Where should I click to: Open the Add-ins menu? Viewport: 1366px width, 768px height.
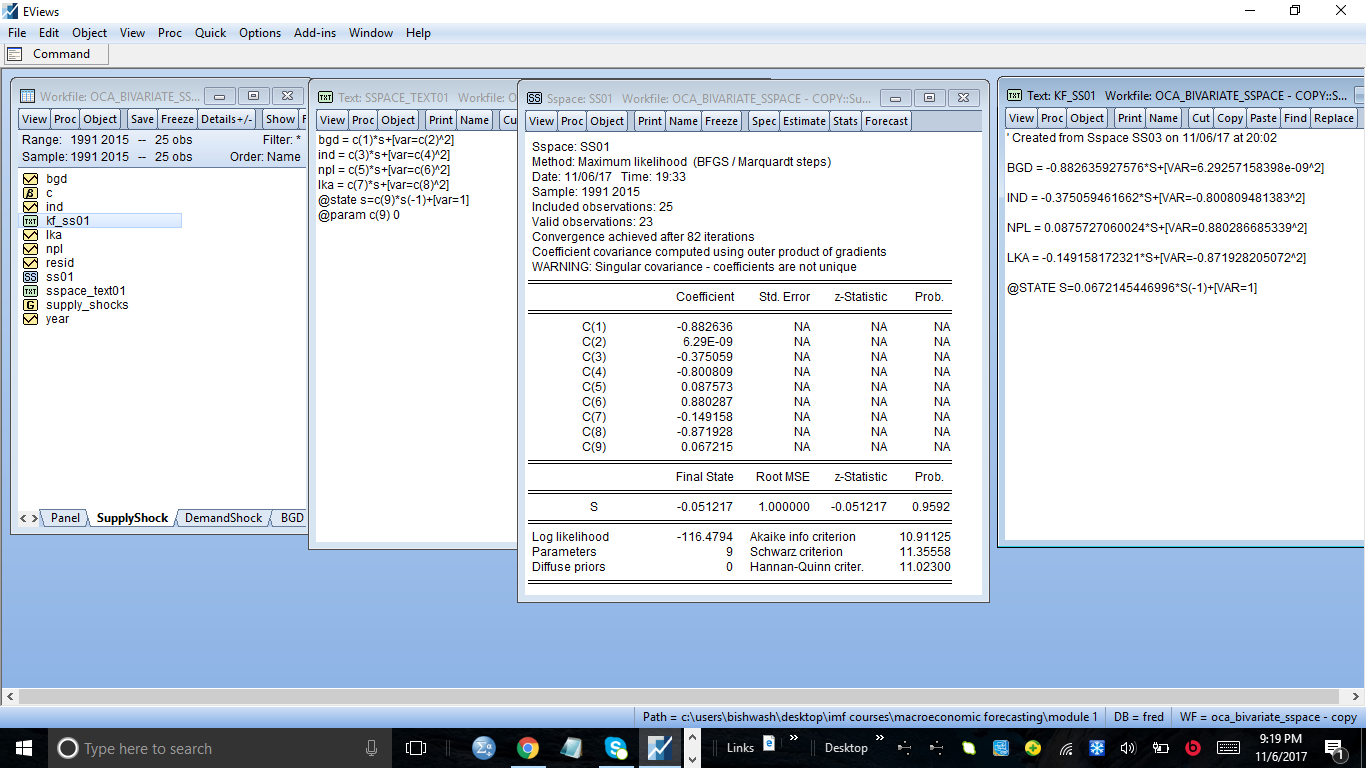pos(315,33)
